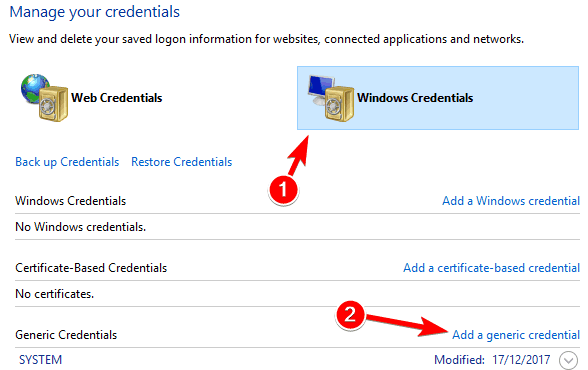Click the No Windows credentials message
588x370 pixels.
click(81, 227)
